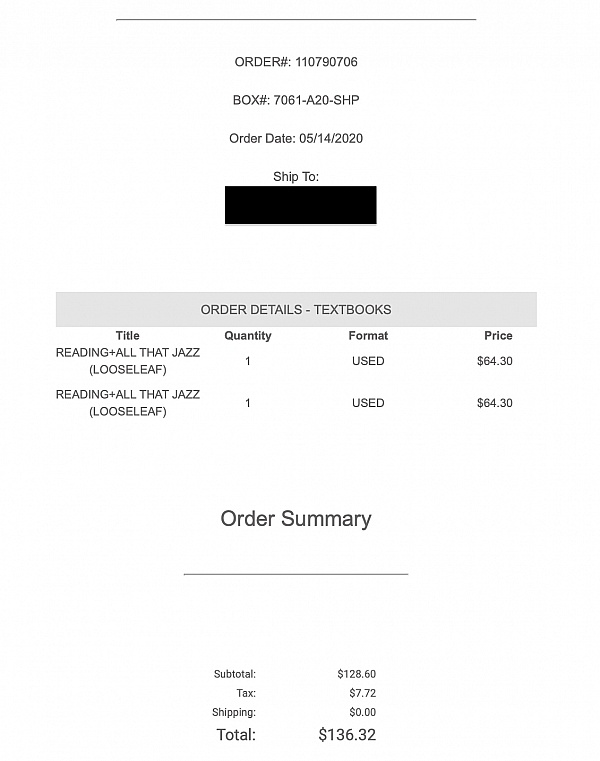
Task: Click the second item's quantity value
Action: click(x=248, y=403)
